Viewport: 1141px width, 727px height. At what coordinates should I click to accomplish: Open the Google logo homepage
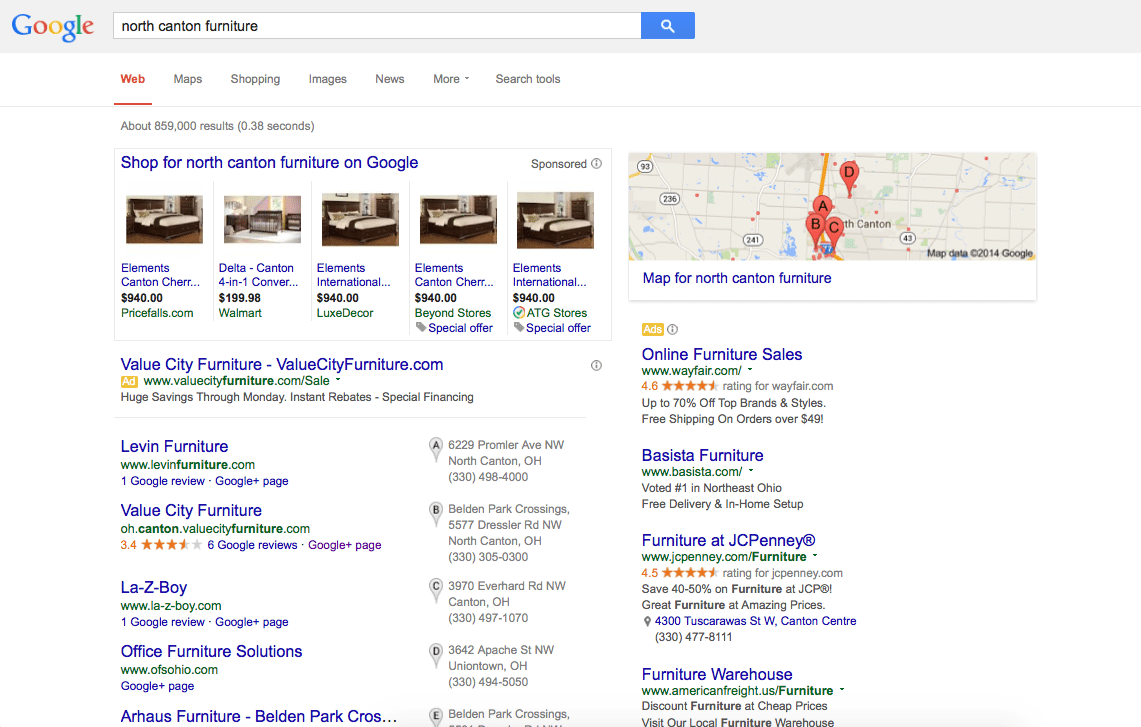52,27
